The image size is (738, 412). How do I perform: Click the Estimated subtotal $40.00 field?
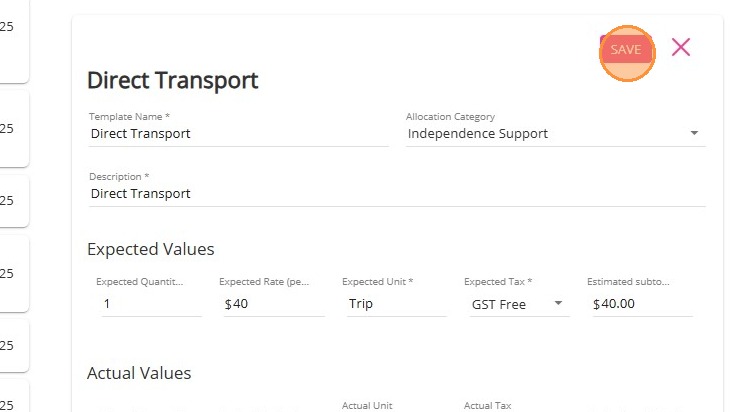pyautogui.click(x=640, y=304)
